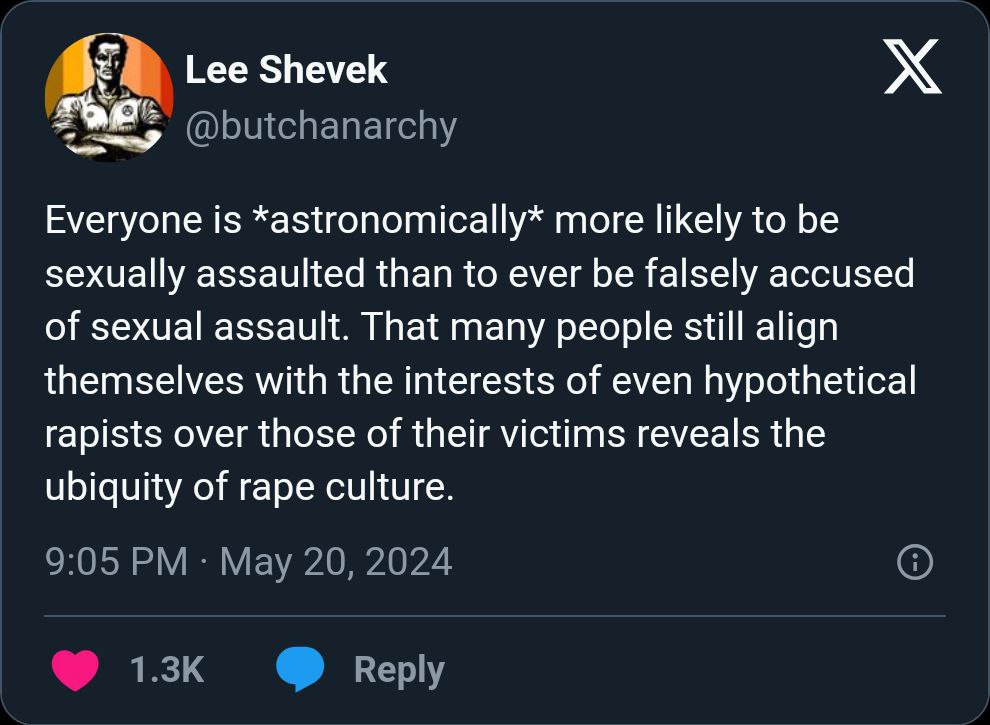The height and width of the screenshot is (725, 990).
Task: Open the "9:05 PM" time link
Action: click(116, 562)
